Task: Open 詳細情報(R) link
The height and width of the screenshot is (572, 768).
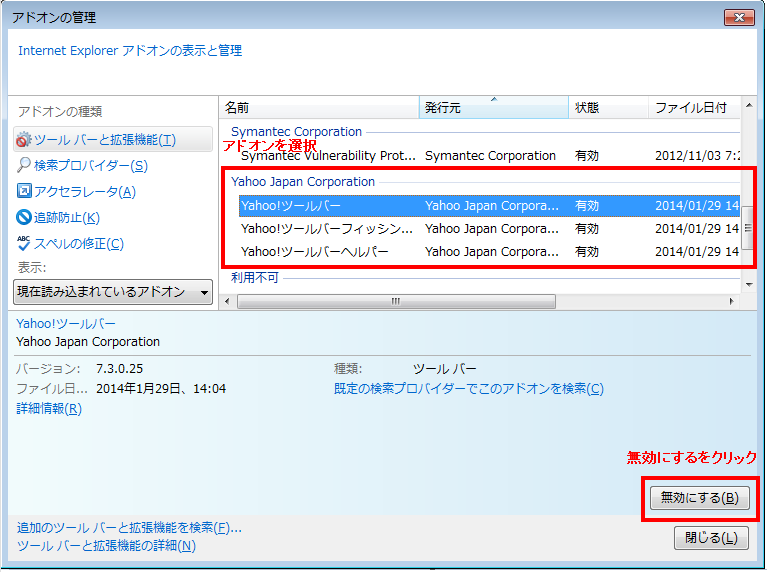Action: point(49,408)
